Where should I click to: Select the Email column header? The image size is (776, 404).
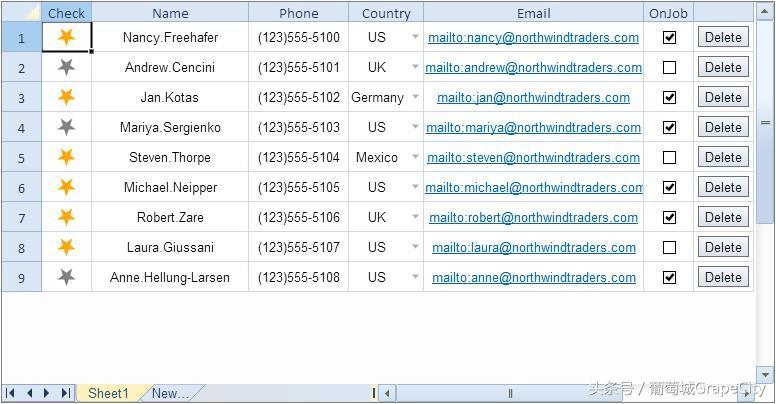coord(534,12)
